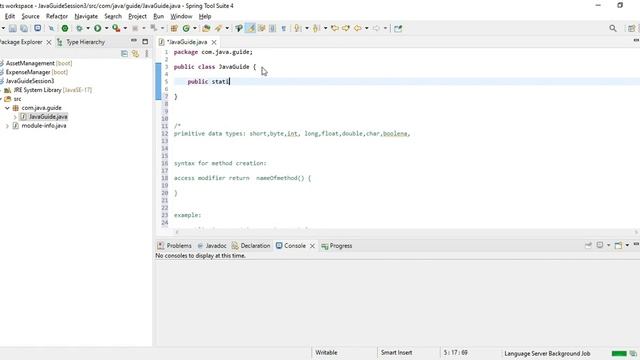Close the JavaGuide.java editor tab
The height and width of the screenshot is (360, 640).
pos(214,42)
